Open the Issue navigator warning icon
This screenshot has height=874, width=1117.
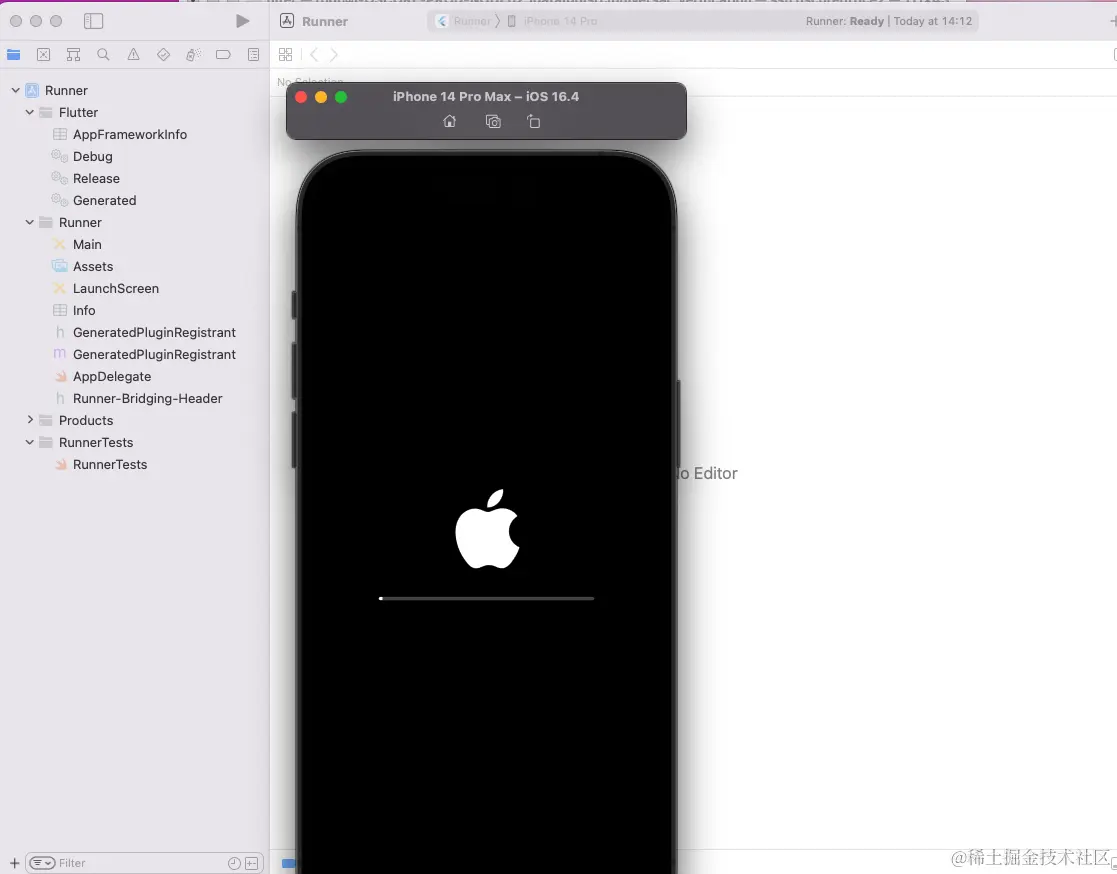coord(133,55)
